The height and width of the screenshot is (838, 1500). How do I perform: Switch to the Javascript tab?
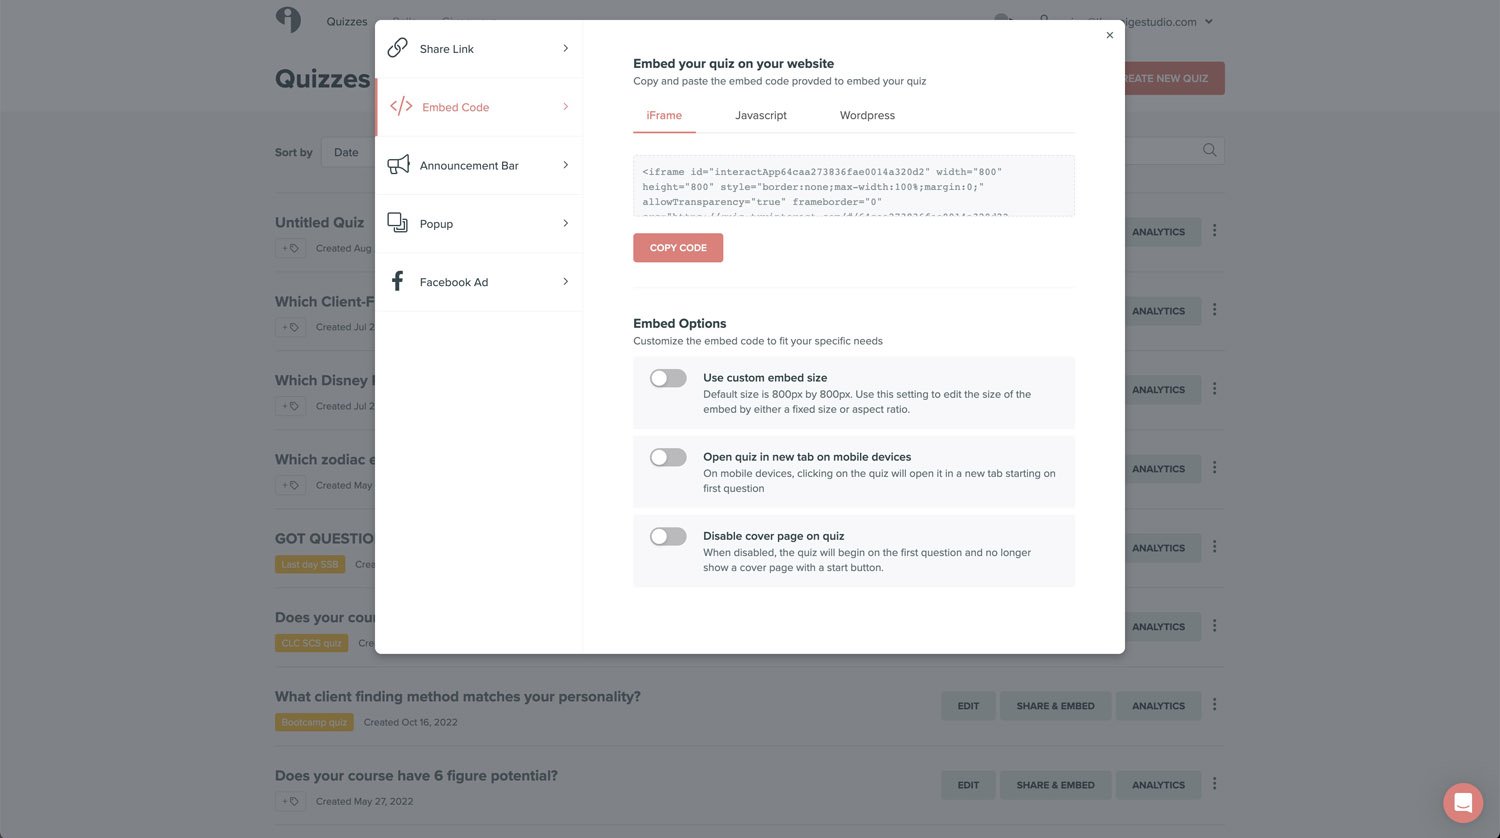coord(760,116)
